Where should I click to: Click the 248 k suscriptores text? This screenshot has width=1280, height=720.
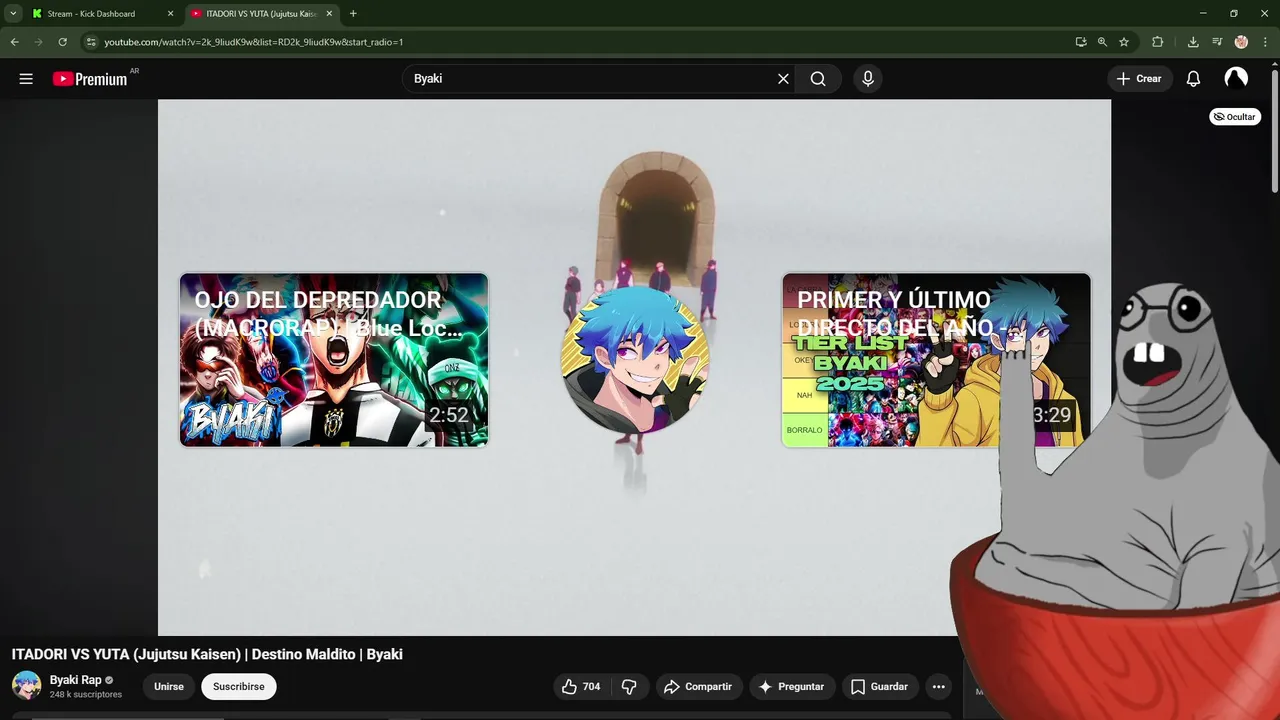(86, 695)
